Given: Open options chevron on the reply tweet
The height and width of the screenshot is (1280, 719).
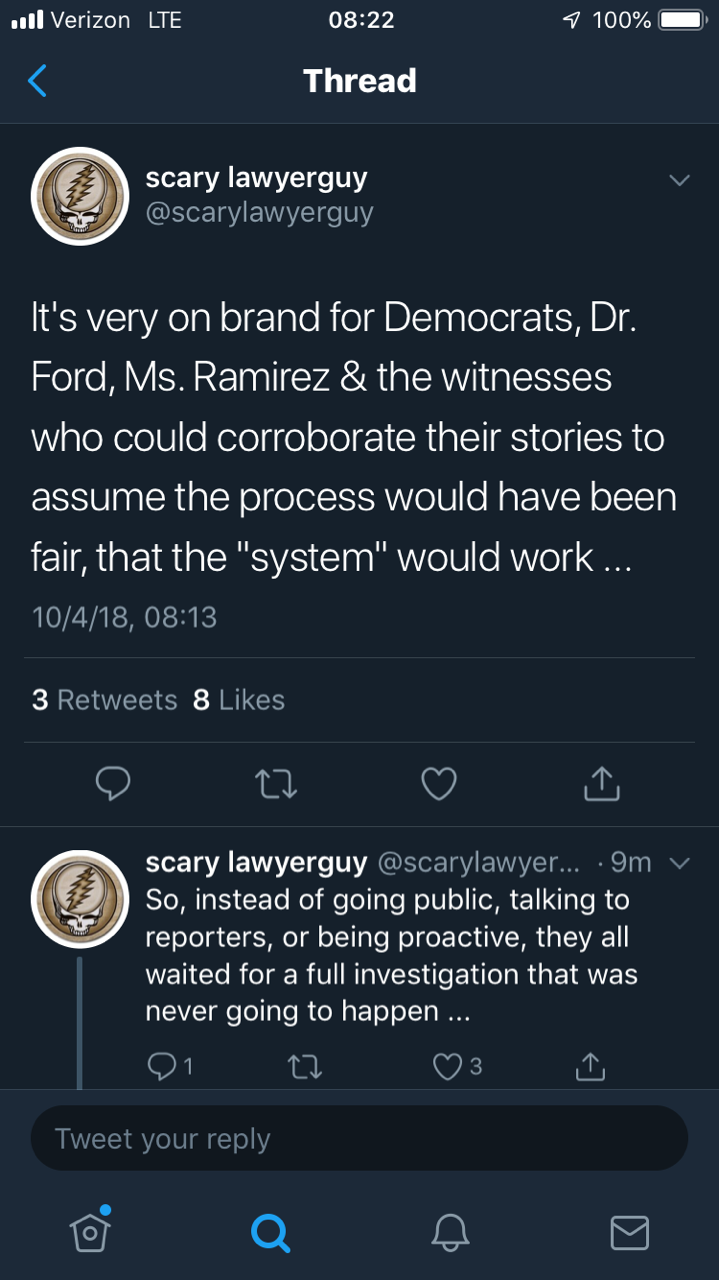Looking at the screenshot, I should click(x=679, y=862).
